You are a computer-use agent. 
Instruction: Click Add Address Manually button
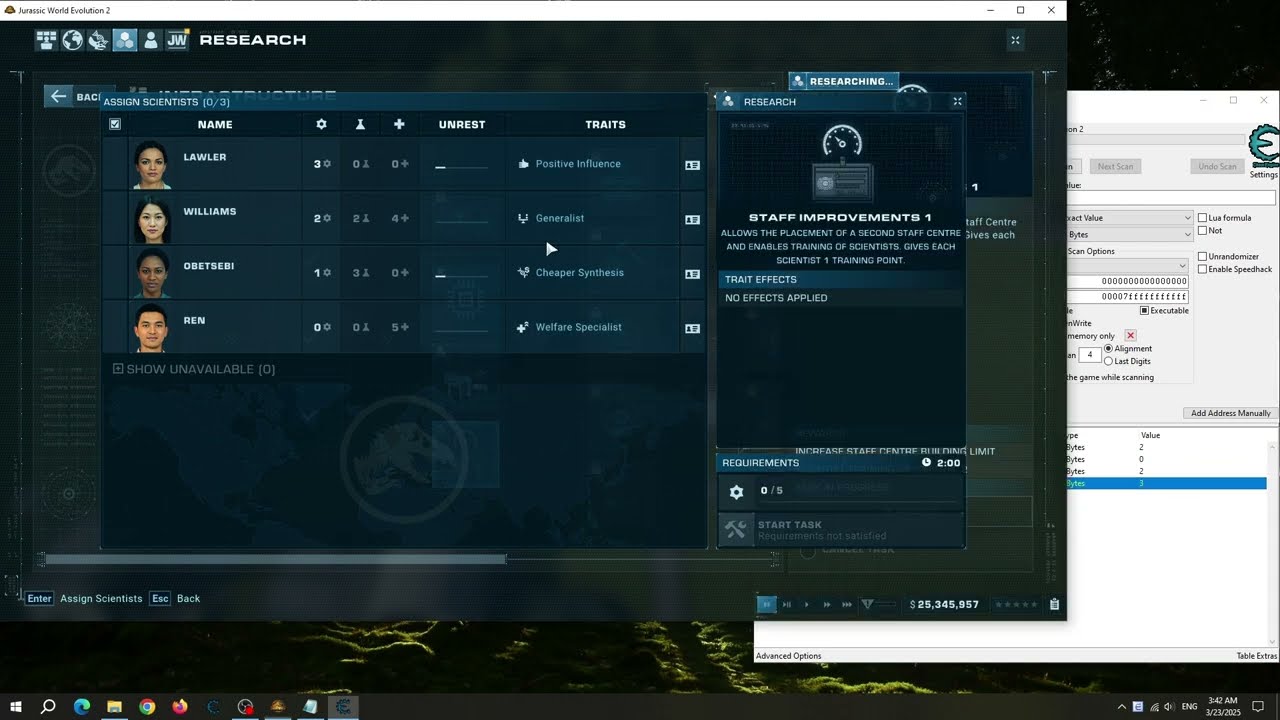(x=1231, y=413)
